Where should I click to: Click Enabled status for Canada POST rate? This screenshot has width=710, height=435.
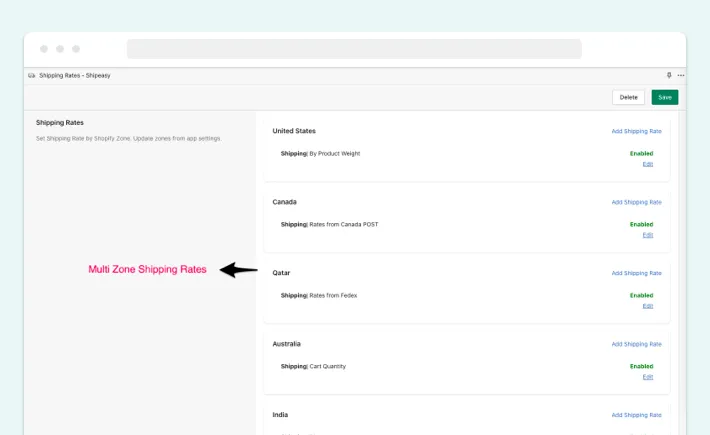coord(641,225)
